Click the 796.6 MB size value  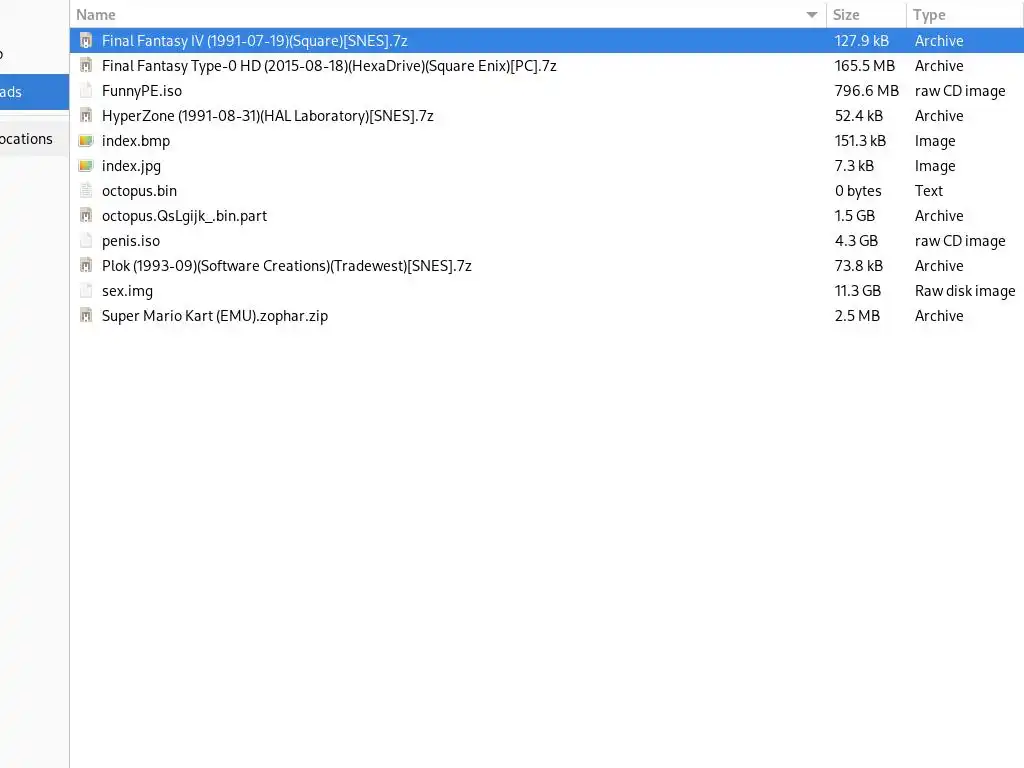[x=867, y=90]
